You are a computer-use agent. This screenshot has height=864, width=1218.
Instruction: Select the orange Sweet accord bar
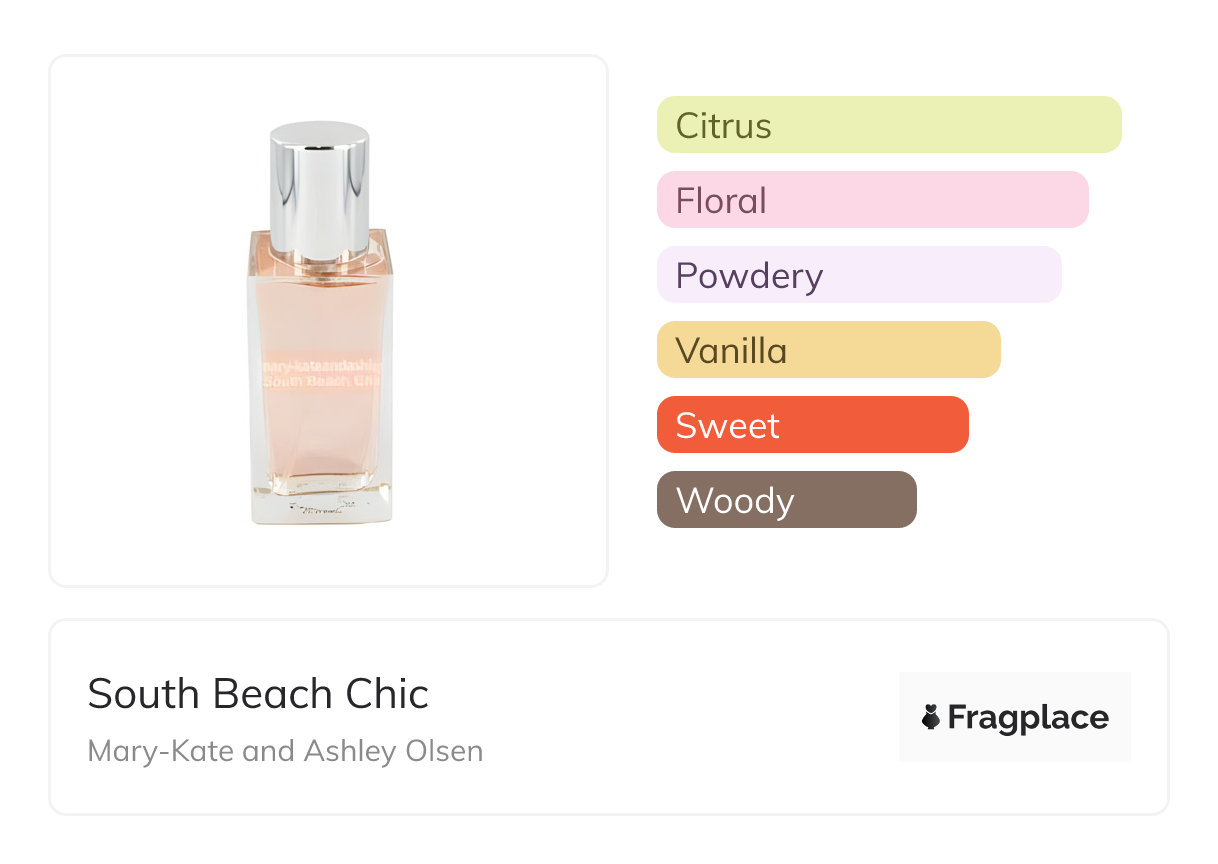pos(812,425)
